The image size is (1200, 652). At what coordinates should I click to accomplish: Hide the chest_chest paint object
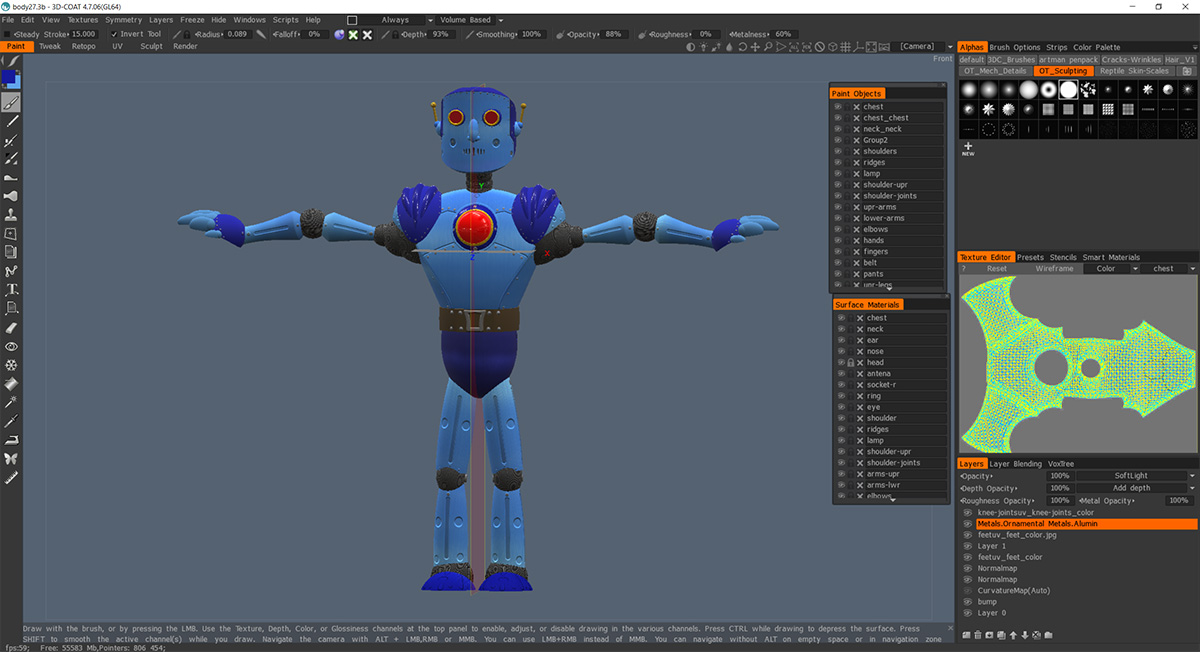838,118
